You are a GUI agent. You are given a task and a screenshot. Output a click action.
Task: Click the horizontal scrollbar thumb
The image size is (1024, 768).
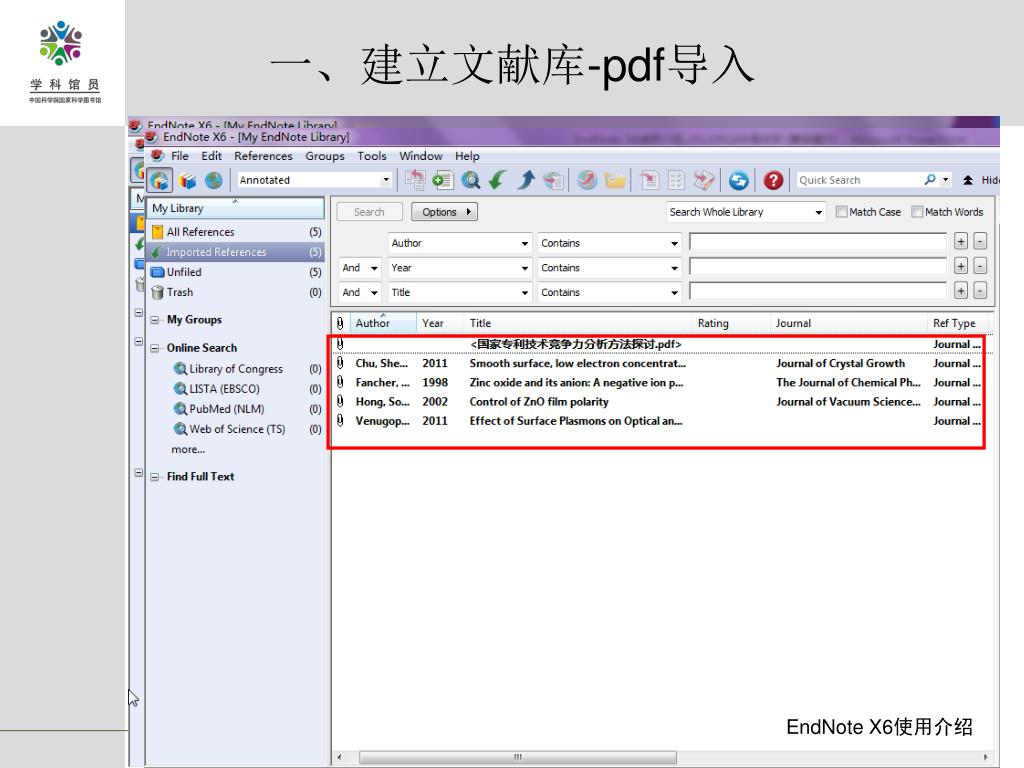point(517,757)
